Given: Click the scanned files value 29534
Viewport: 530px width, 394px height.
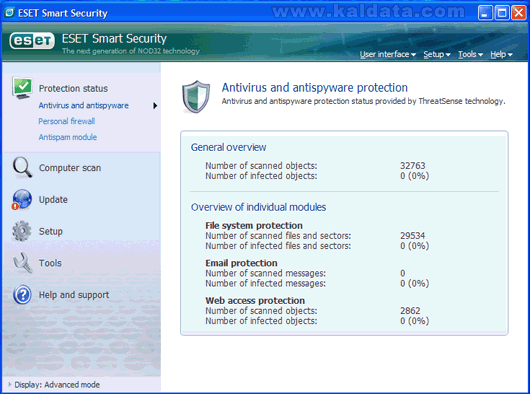Looking at the screenshot, I should 412,236.
